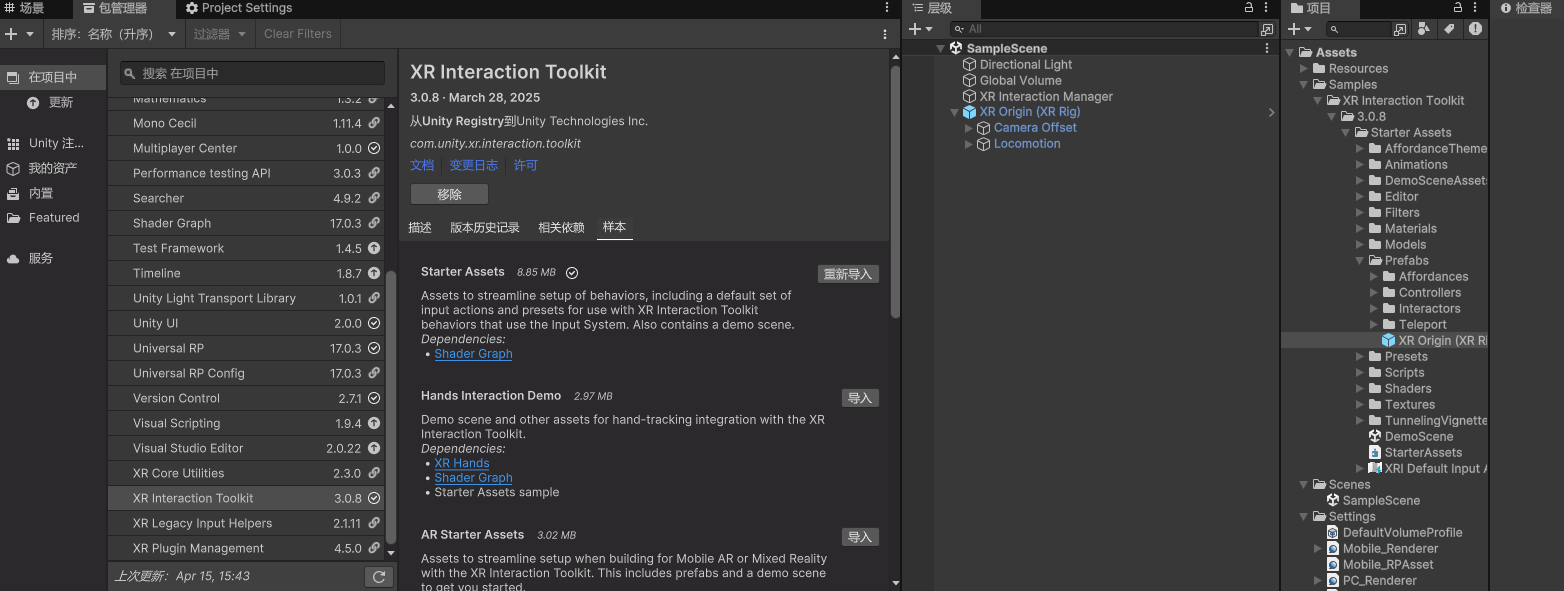Open the Featured sidebar entry
The width and height of the screenshot is (1564, 591).
[x=53, y=217]
